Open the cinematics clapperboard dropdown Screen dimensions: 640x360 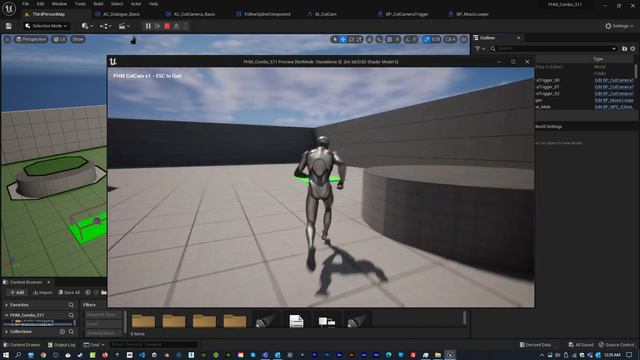coord(124,26)
